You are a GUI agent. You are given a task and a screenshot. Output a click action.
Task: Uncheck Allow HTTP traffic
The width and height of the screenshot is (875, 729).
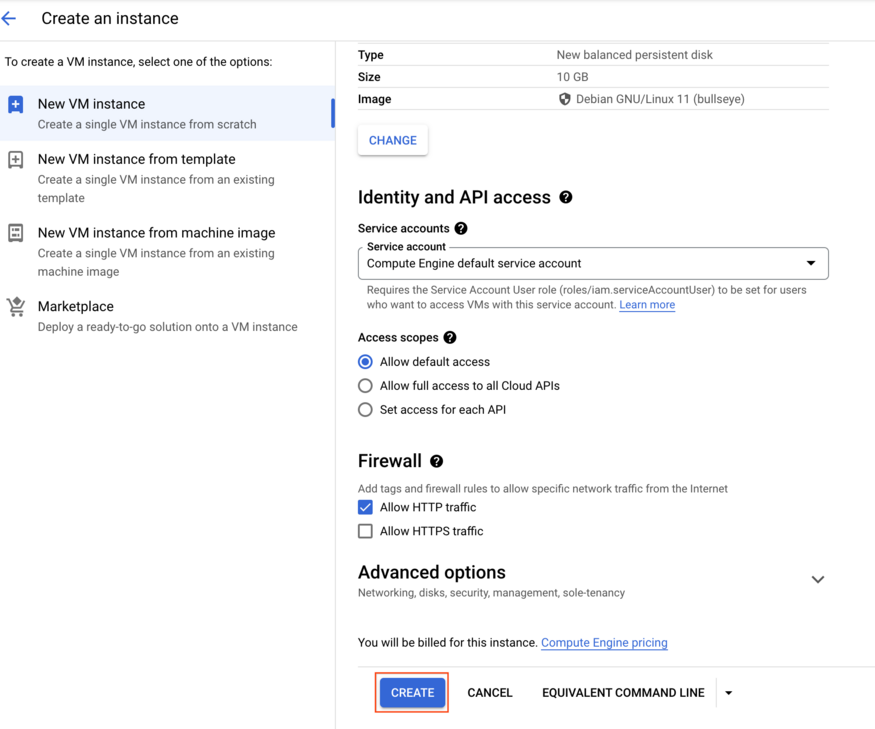point(365,507)
